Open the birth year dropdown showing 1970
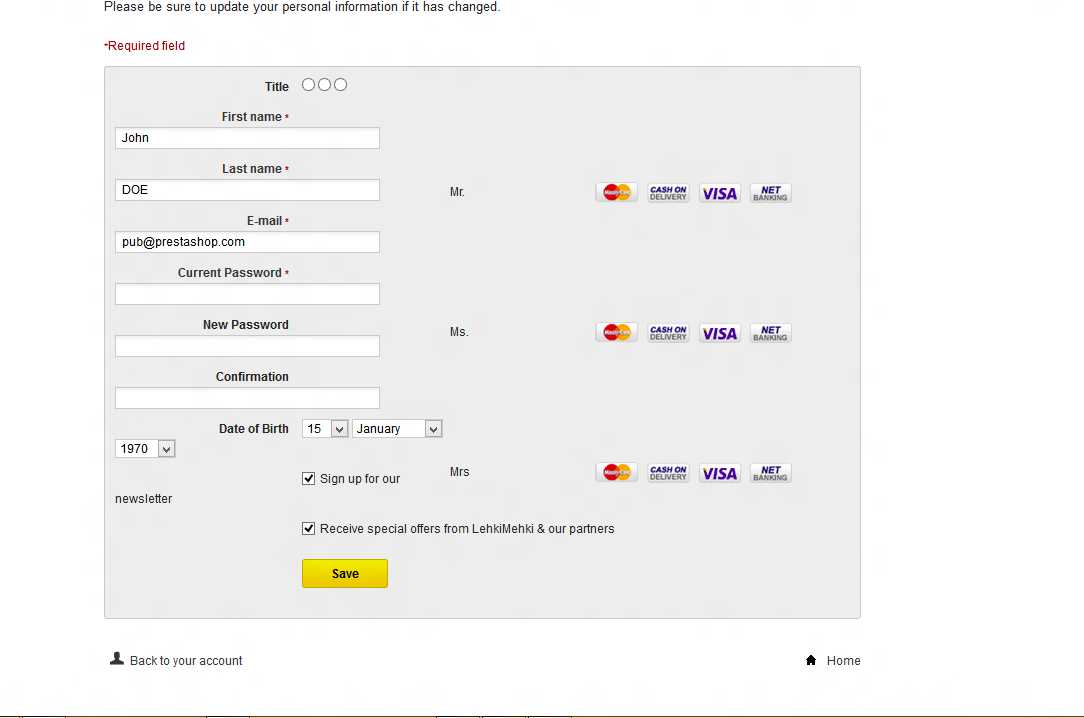The image size is (1084, 718). click(145, 448)
